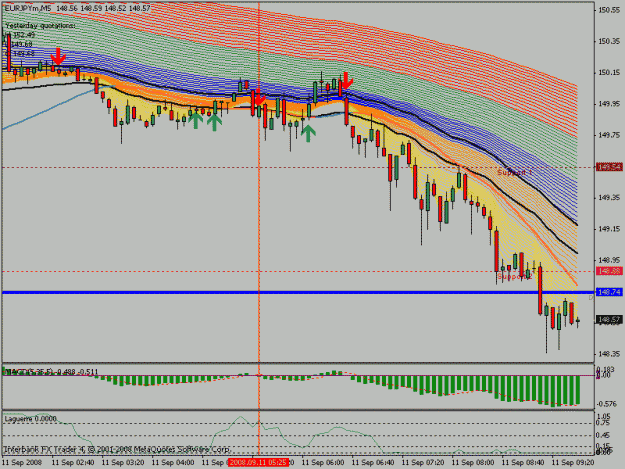This screenshot has width=625, height=469.
Task: Click the MACD scale value 0.183
Action: click(x=606, y=369)
